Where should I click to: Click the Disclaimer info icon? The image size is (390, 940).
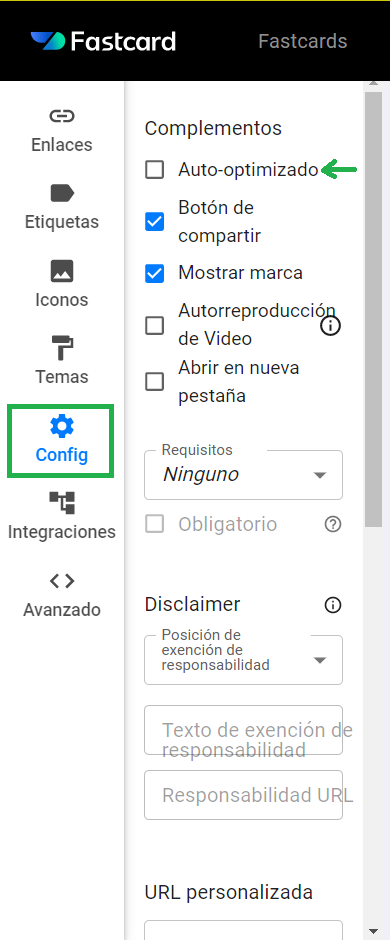pos(332,605)
